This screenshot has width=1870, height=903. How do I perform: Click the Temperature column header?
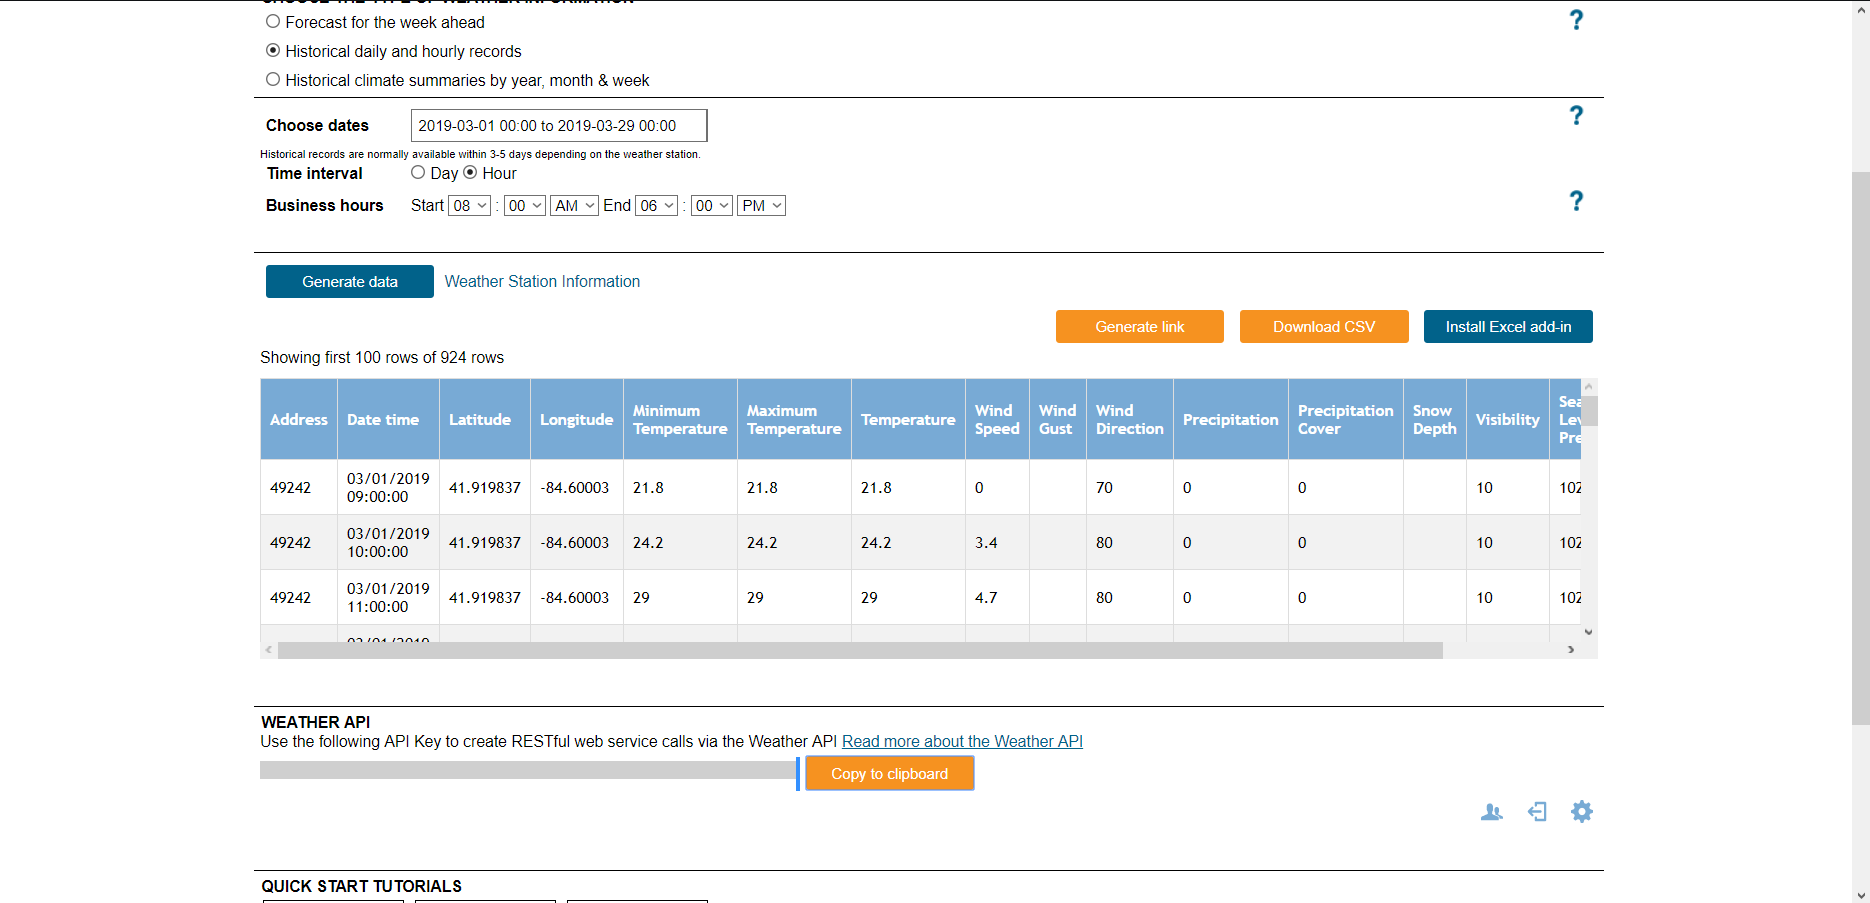click(x=907, y=420)
